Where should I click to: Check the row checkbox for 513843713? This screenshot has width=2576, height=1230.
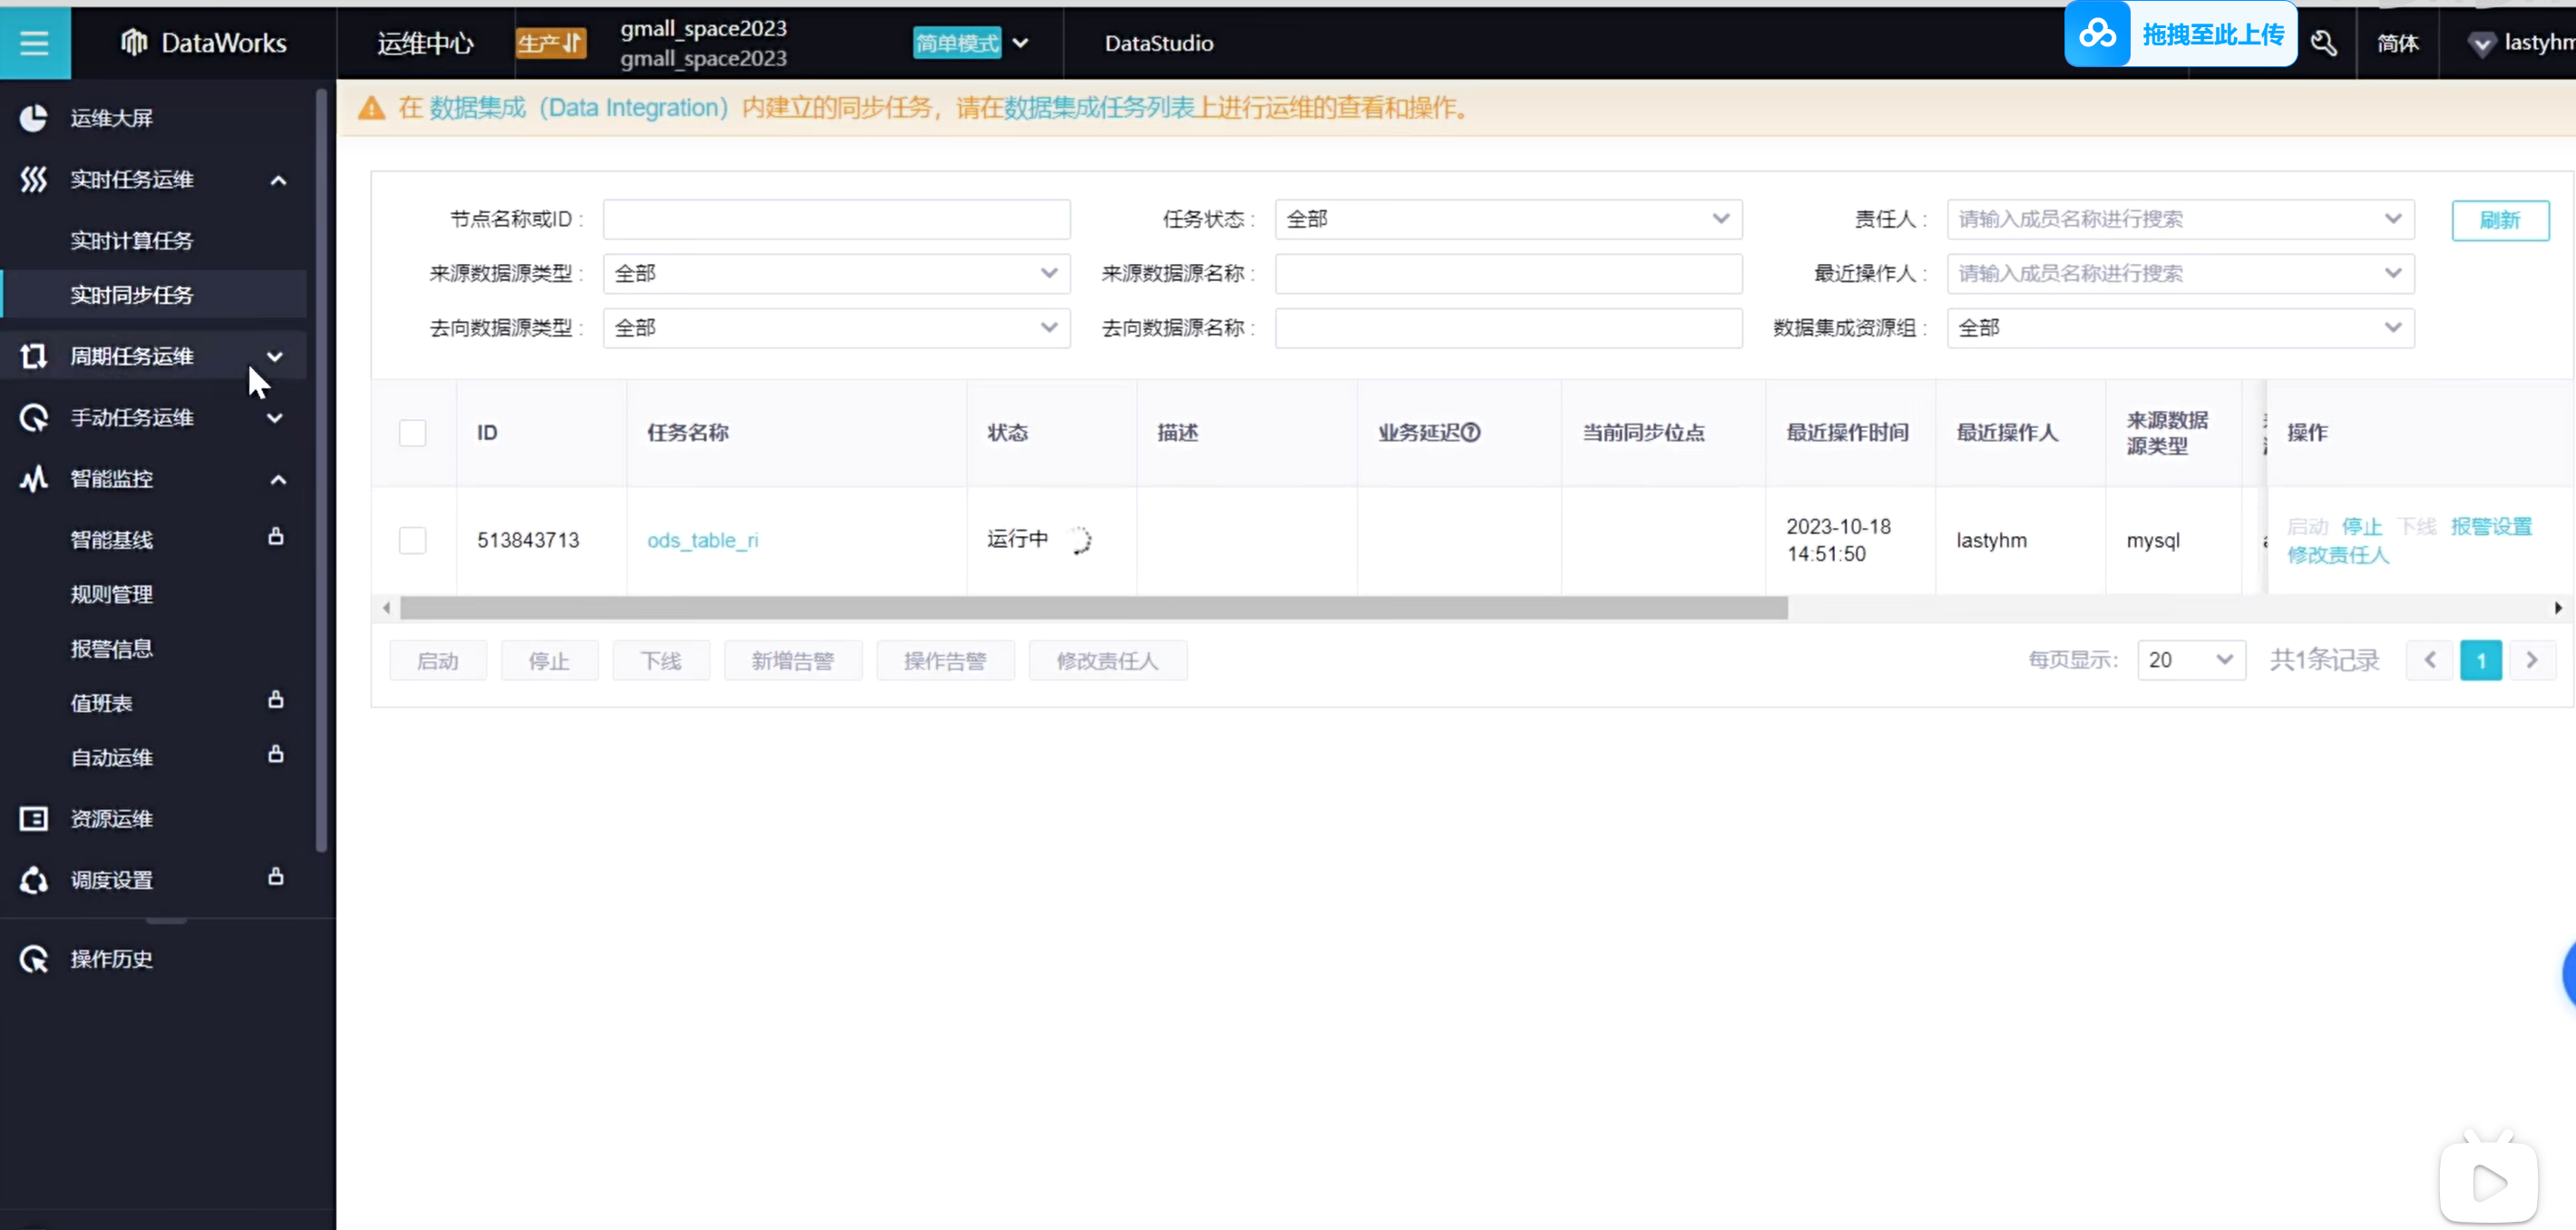(412, 540)
